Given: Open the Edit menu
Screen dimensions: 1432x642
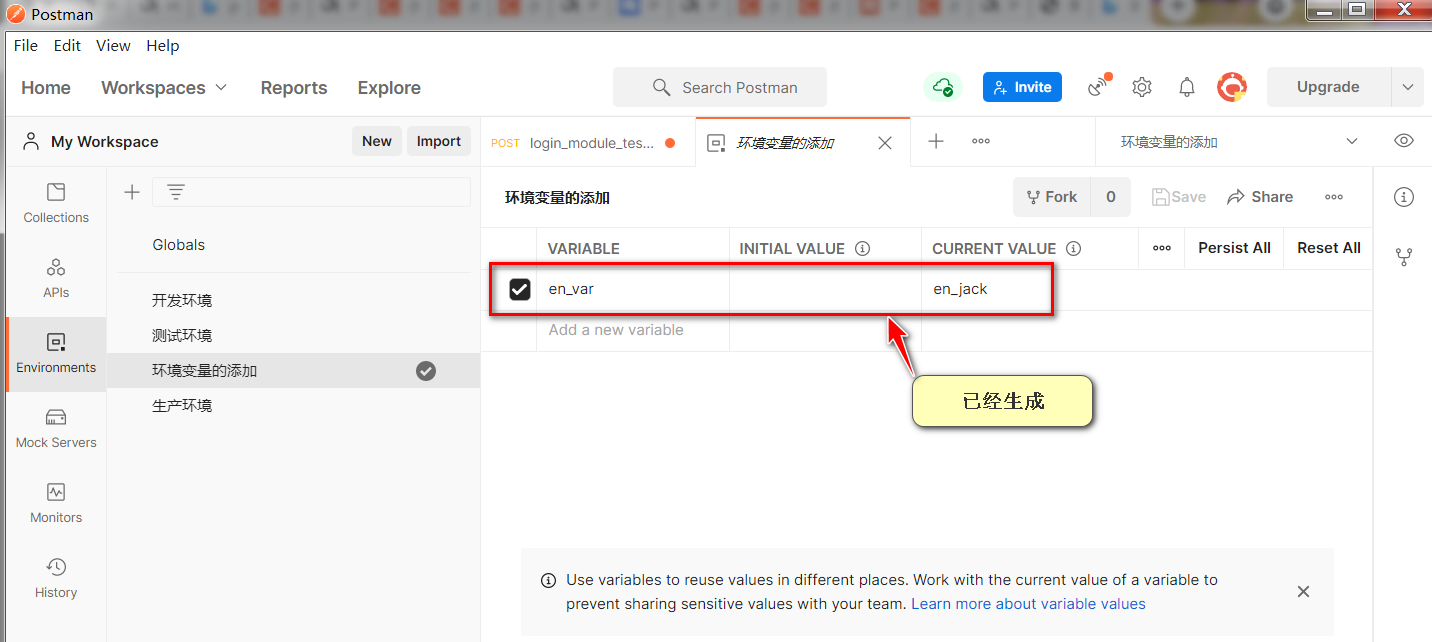Looking at the screenshot, I should [x=67, y=46].
